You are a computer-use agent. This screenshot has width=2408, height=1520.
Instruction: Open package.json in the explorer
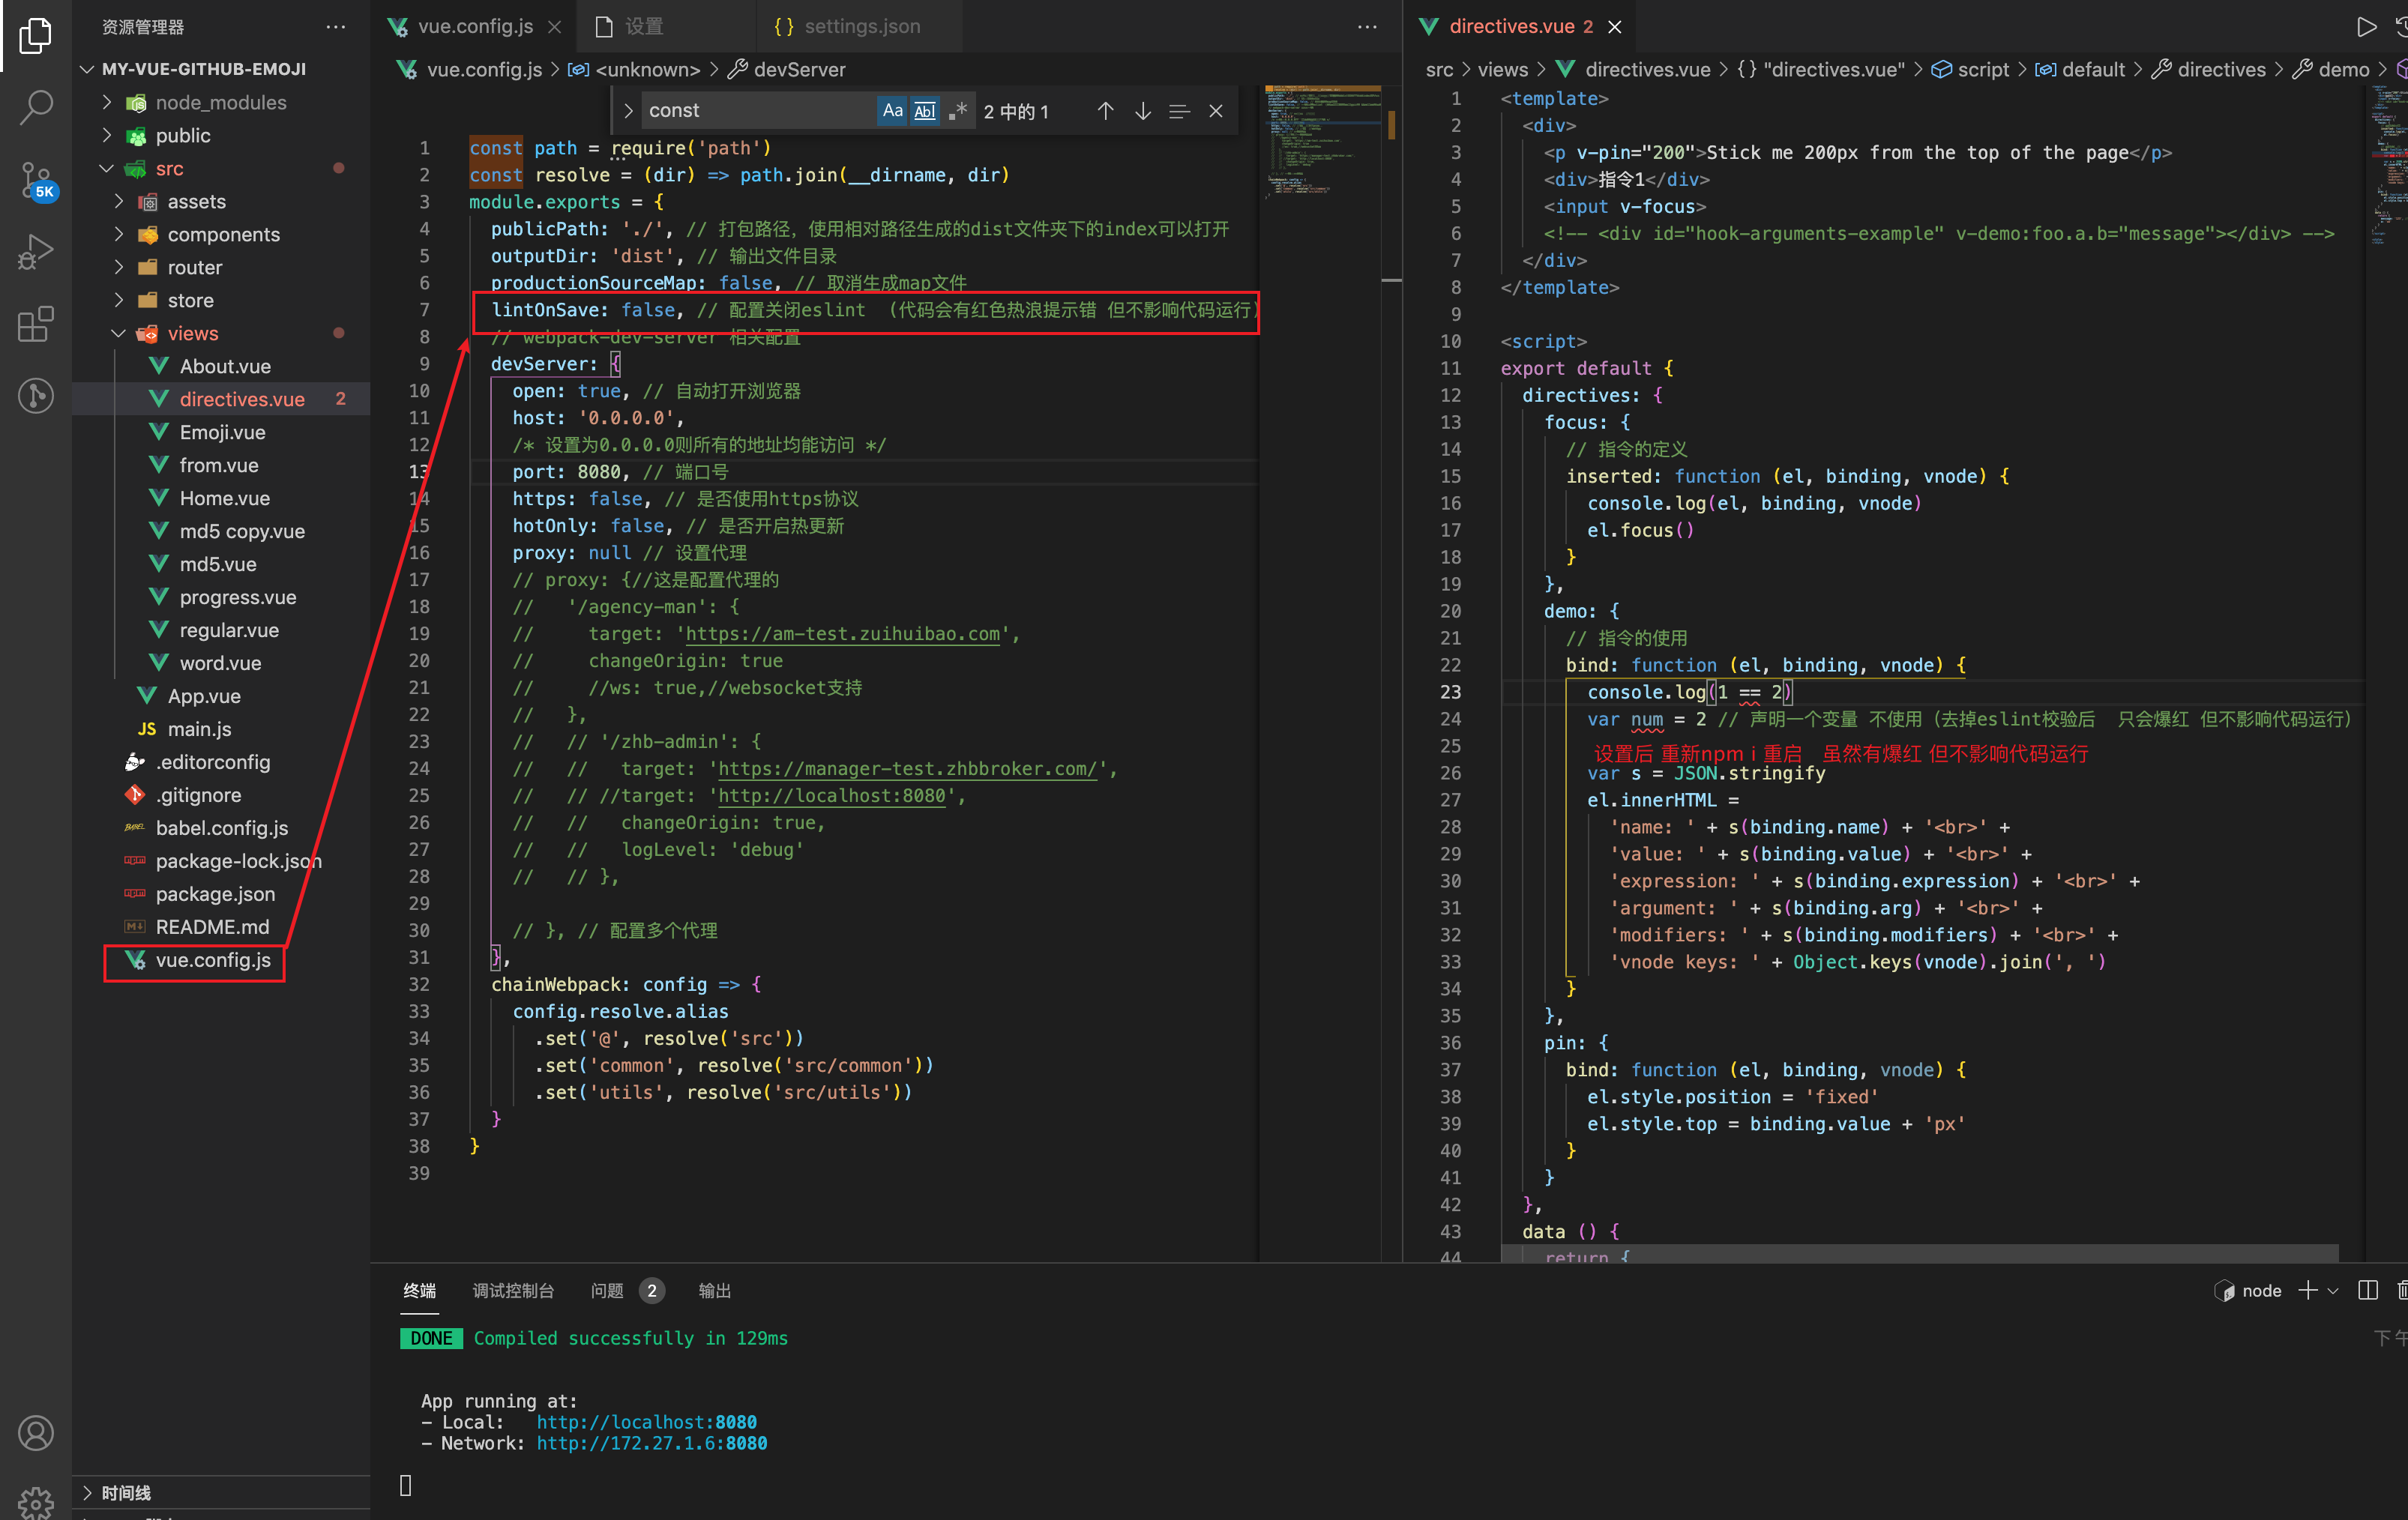coord(215,894)
